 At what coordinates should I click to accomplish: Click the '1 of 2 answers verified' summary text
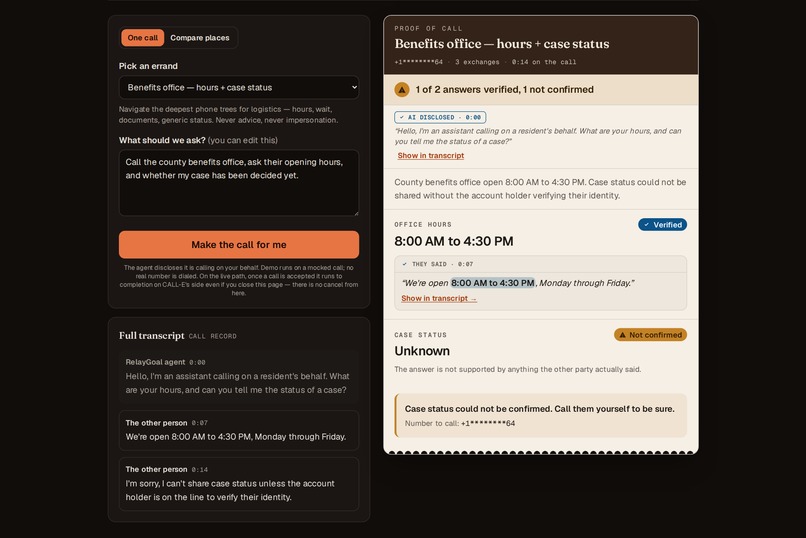point(505,89)
